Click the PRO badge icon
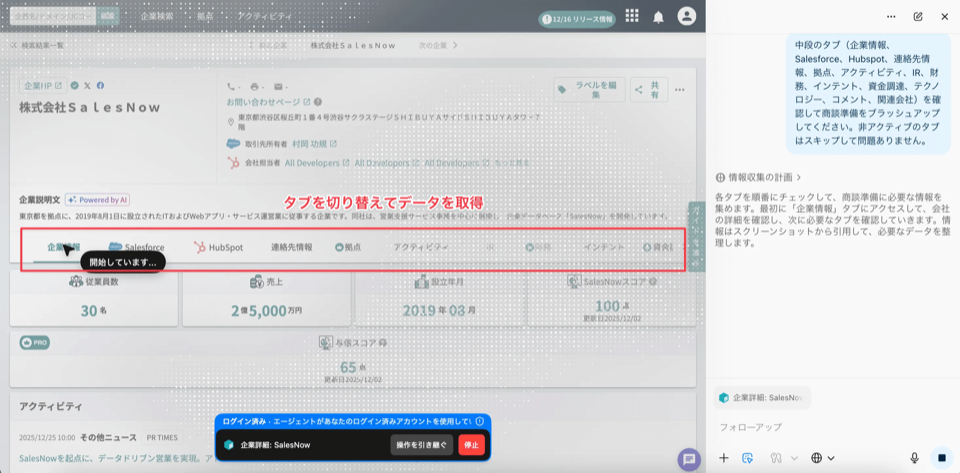 coord(34,343)
